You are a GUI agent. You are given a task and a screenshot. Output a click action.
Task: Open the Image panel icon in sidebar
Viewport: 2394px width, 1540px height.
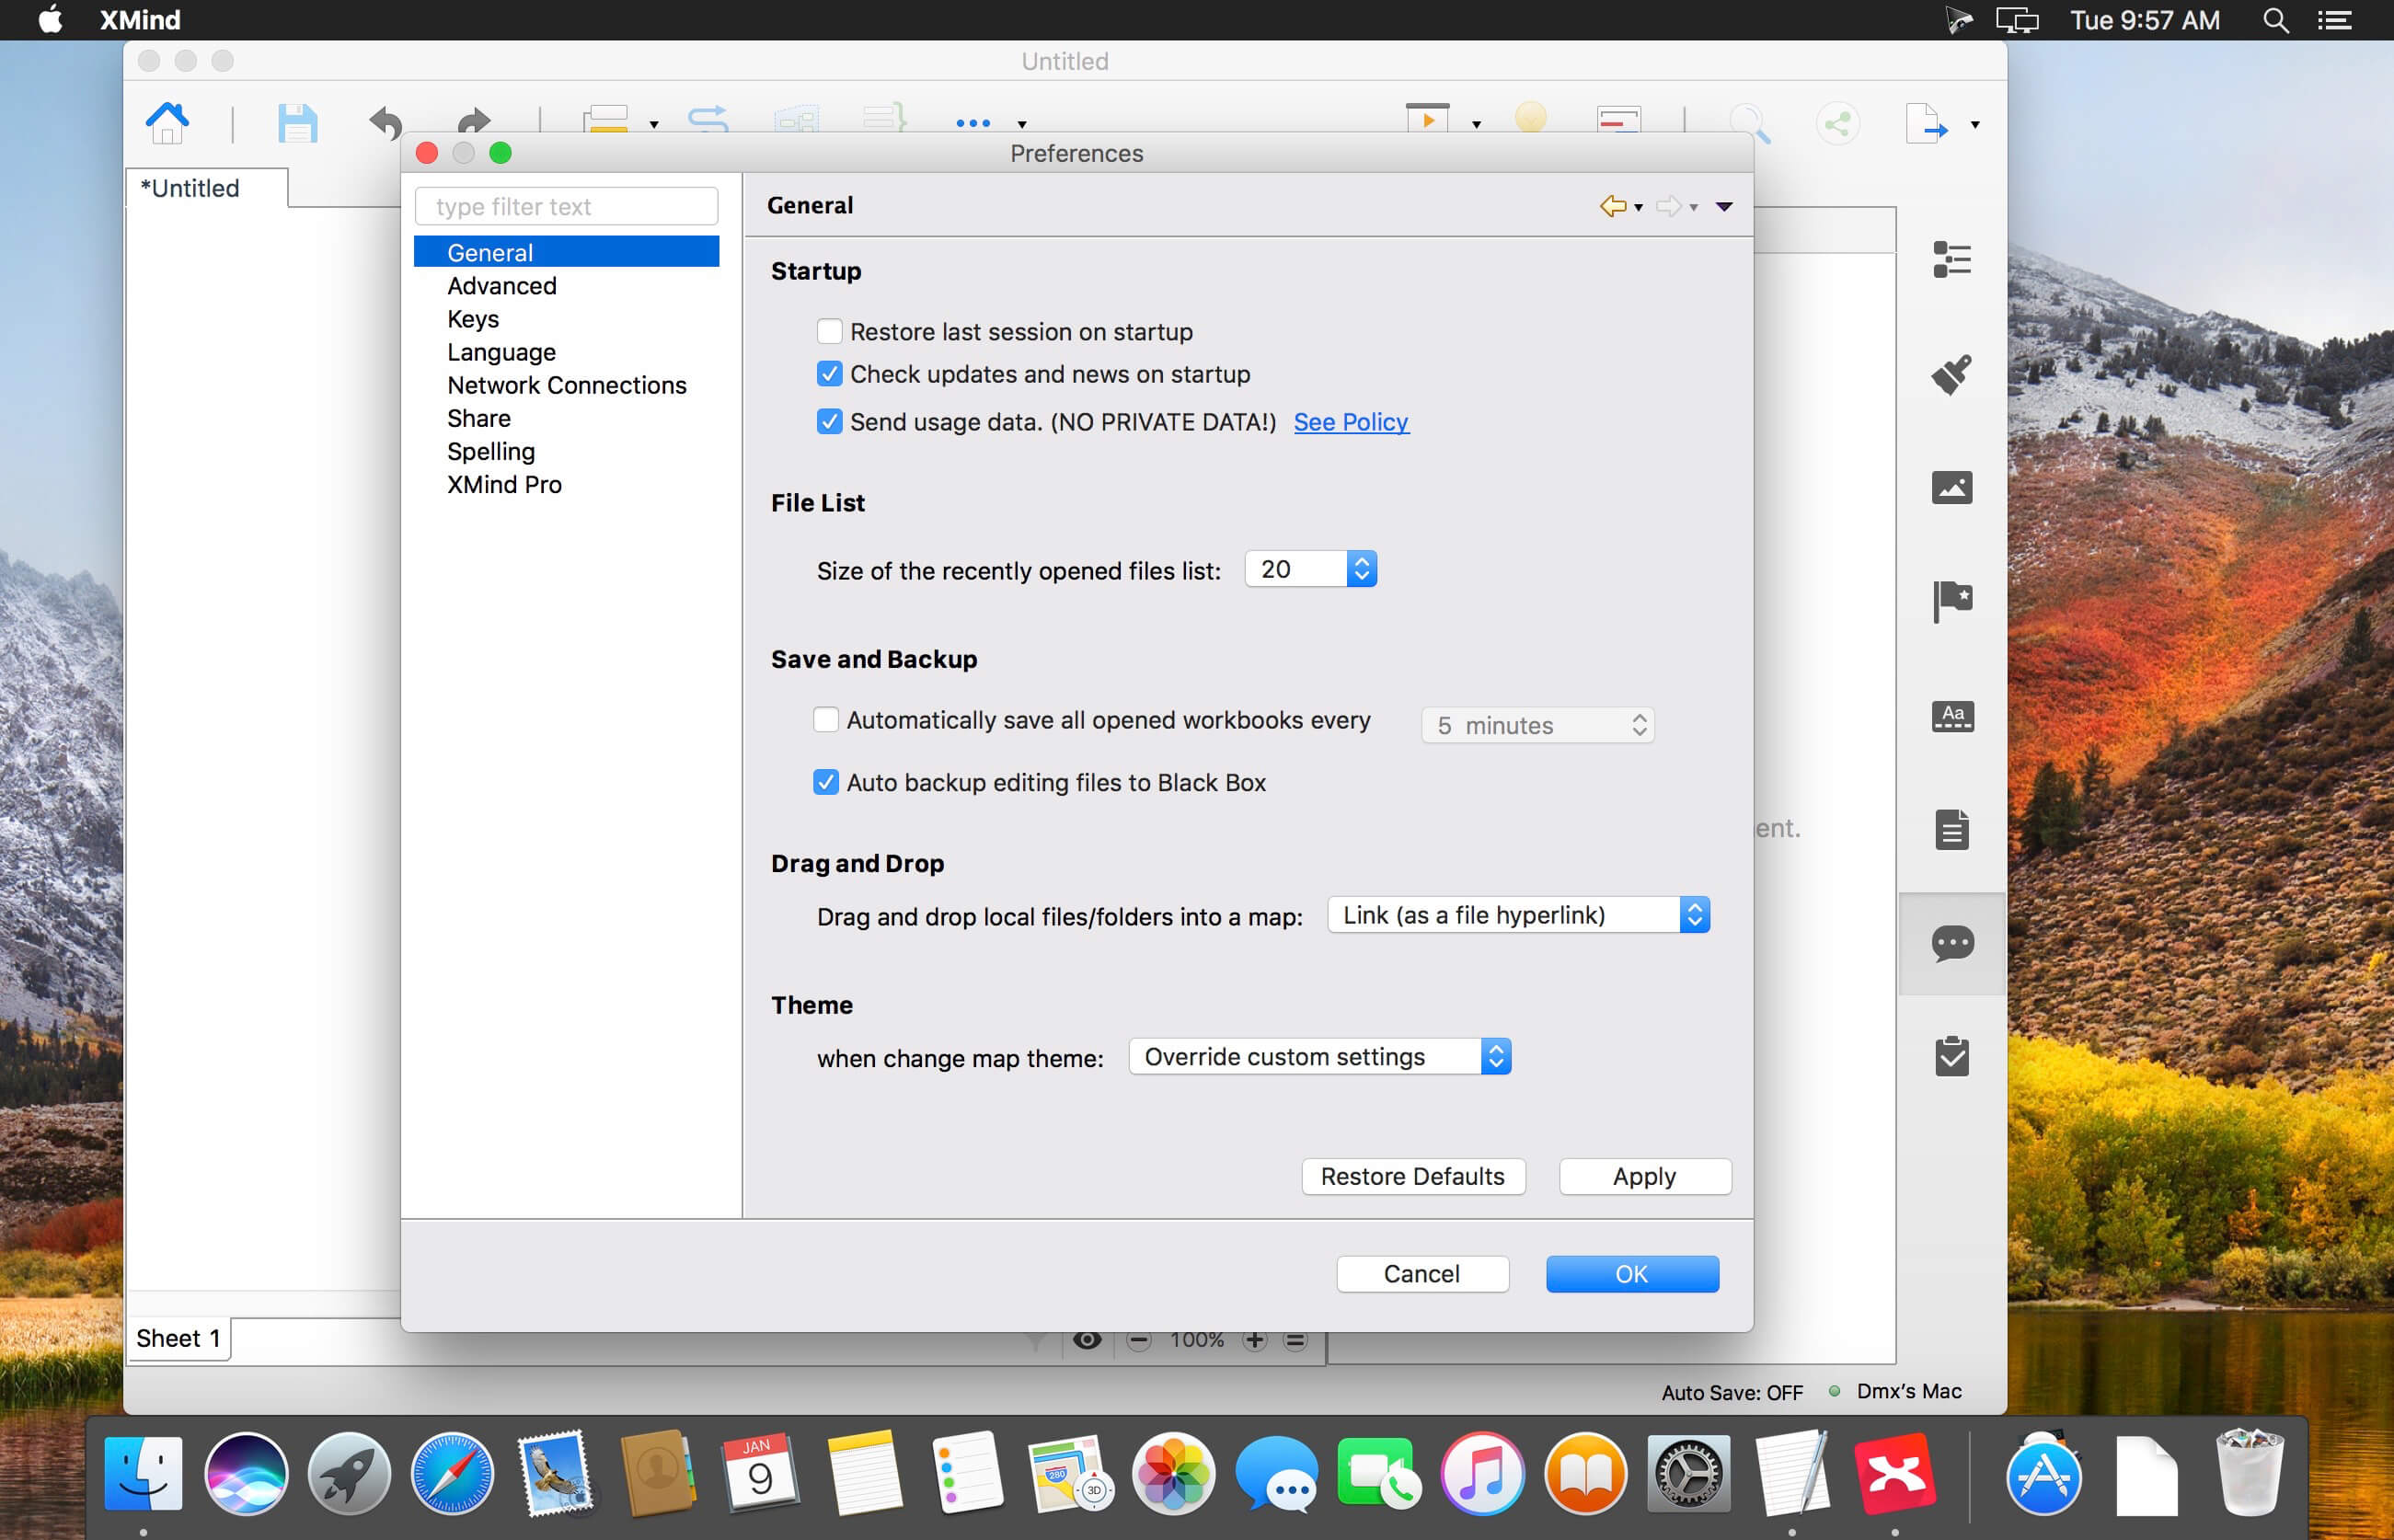[1952, 488]
